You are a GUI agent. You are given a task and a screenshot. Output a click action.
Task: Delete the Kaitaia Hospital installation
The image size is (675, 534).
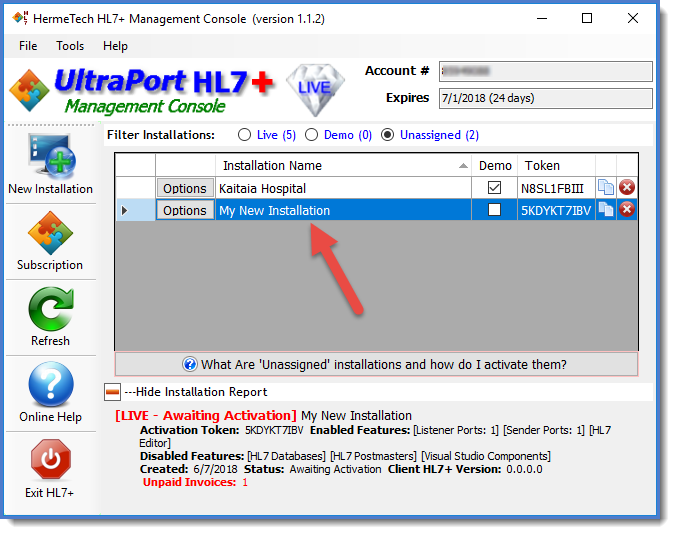[627, 187]
